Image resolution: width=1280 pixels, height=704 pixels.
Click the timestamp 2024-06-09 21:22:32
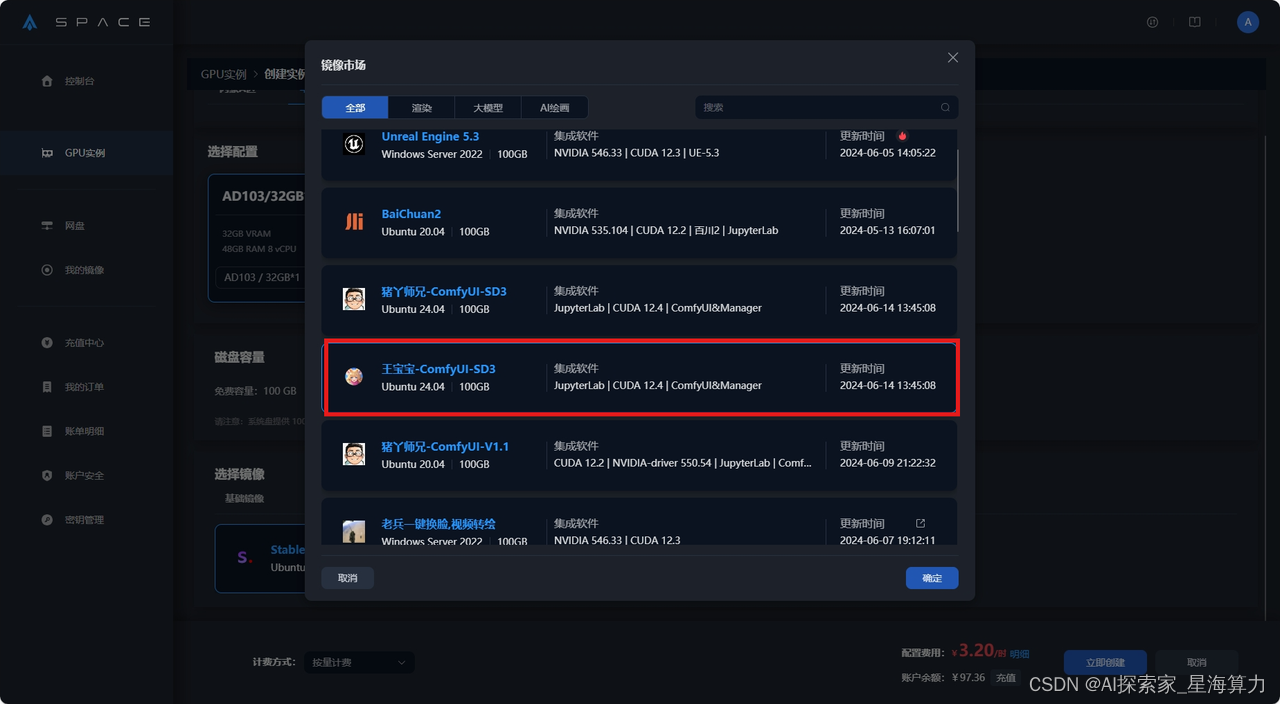click(x=888, y=463)
